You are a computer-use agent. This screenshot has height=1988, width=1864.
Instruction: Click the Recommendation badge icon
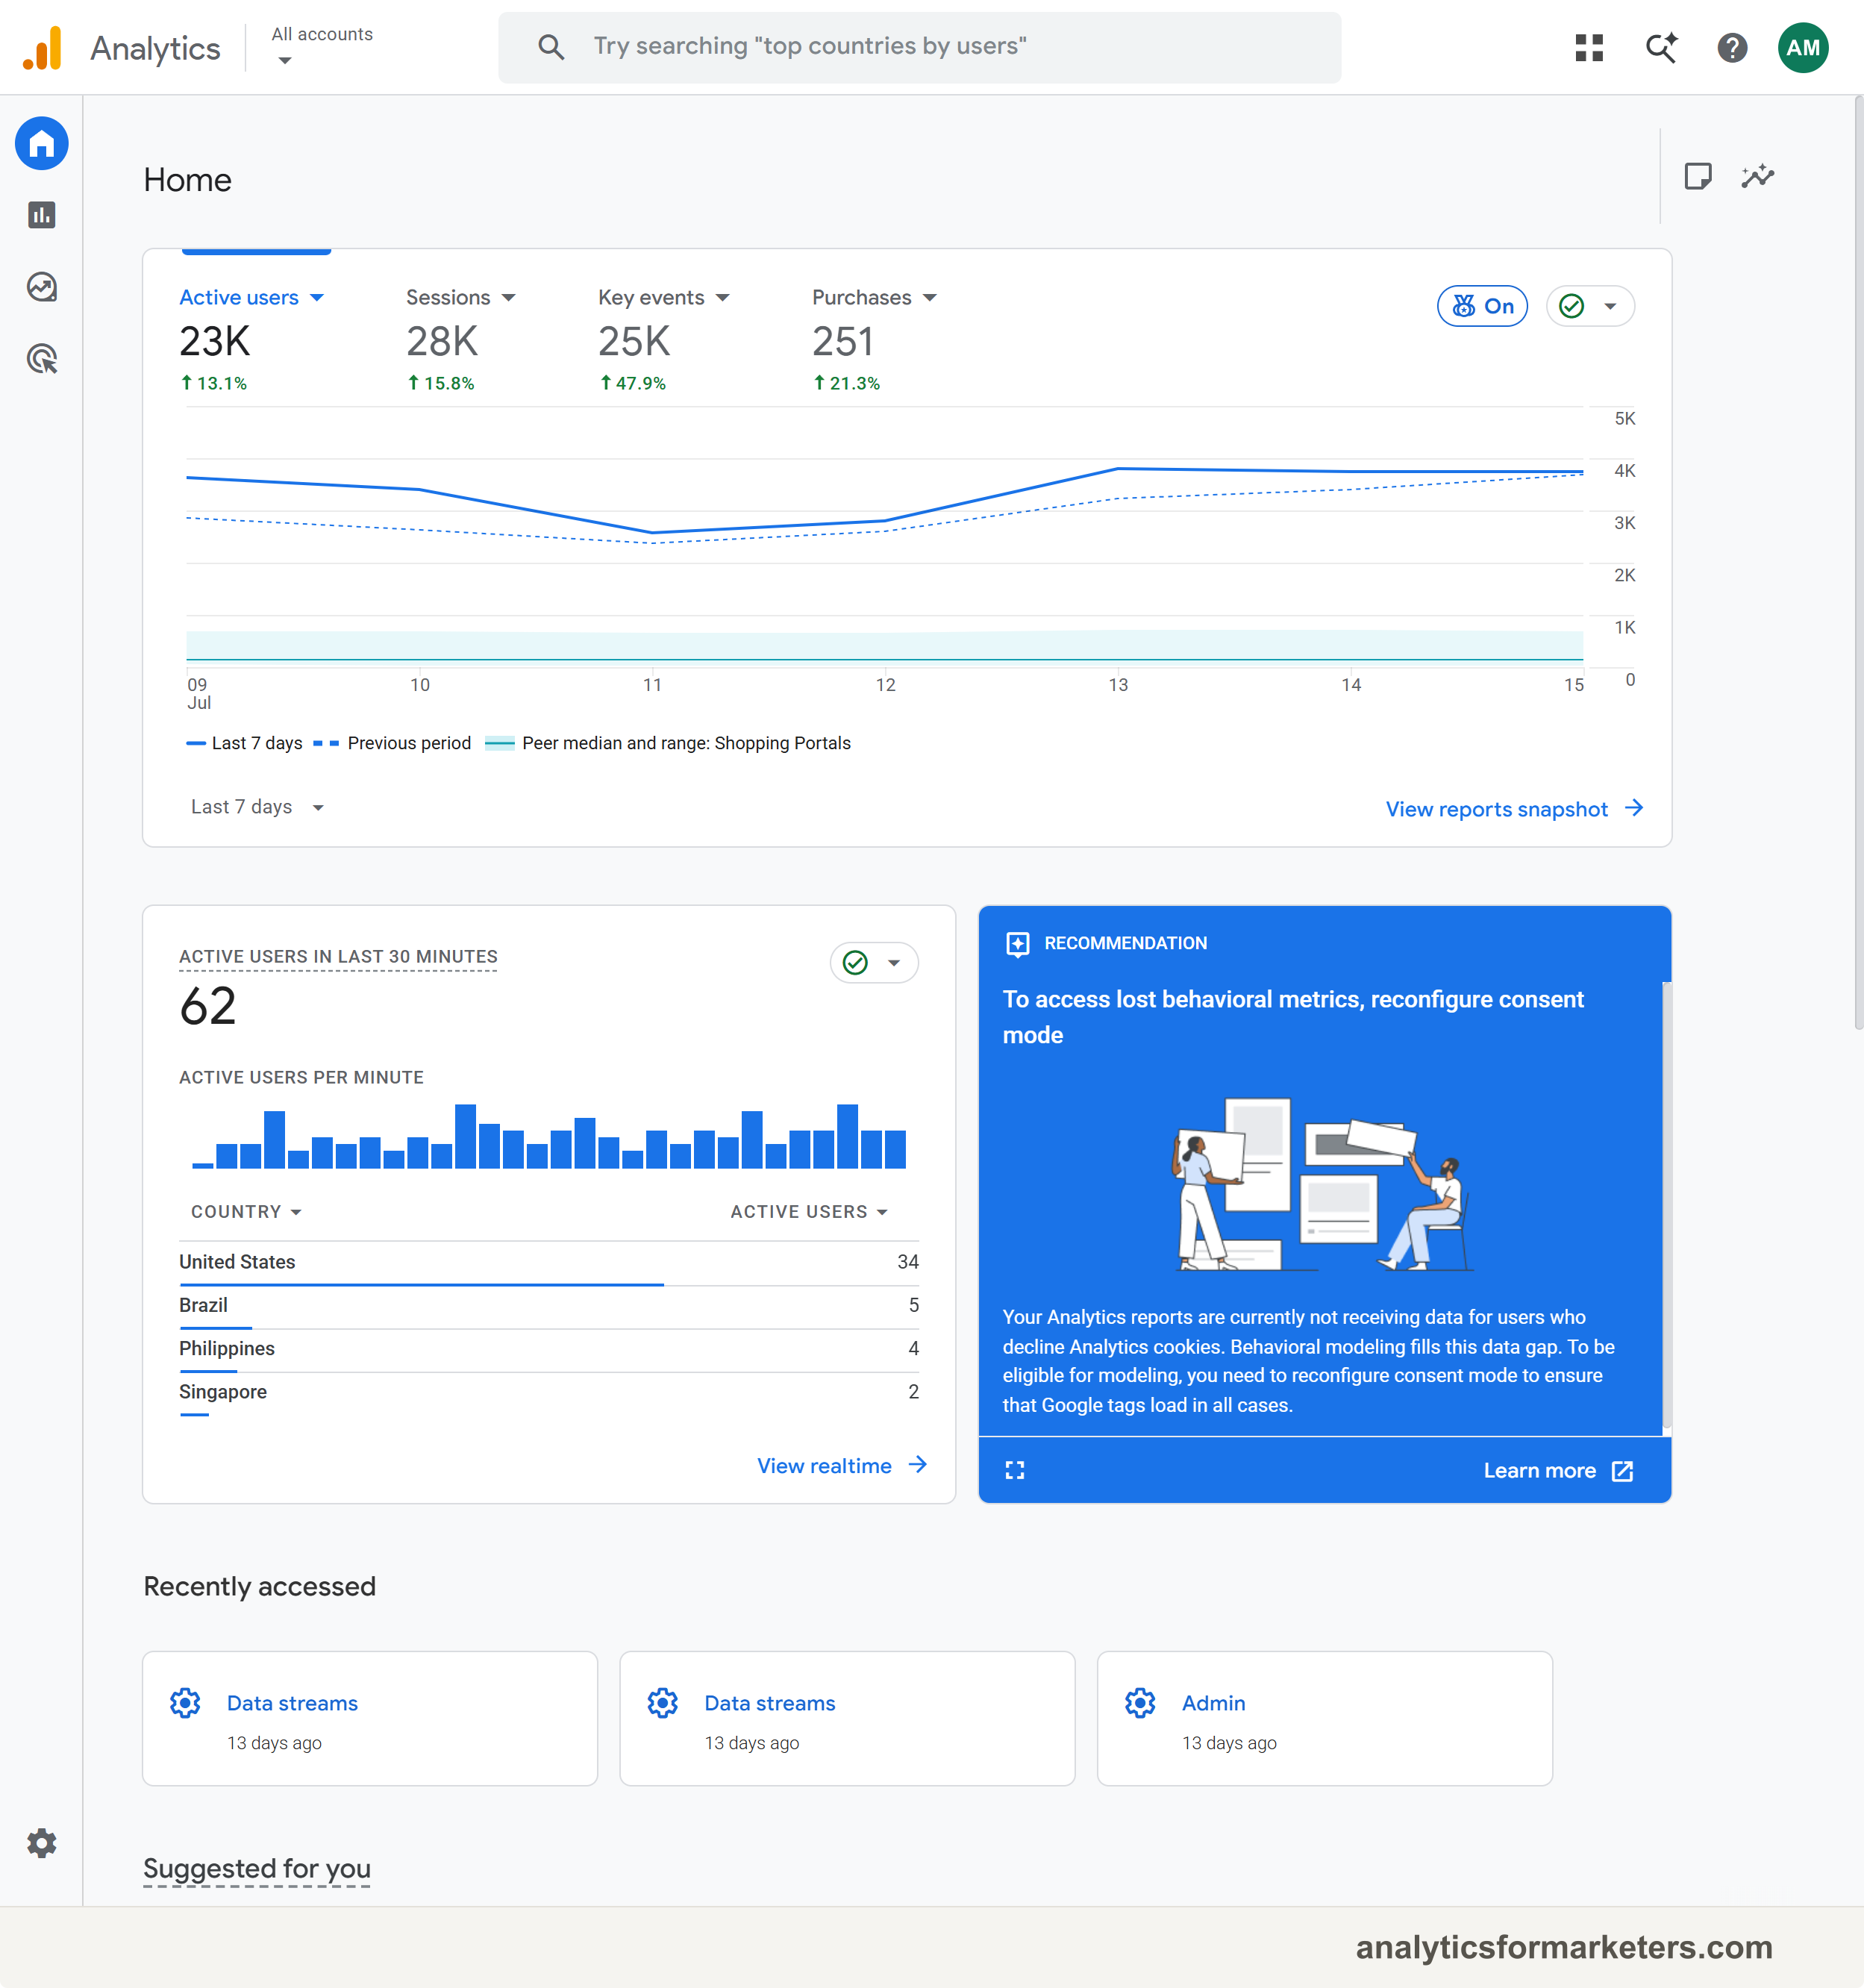click(1017, 943)
